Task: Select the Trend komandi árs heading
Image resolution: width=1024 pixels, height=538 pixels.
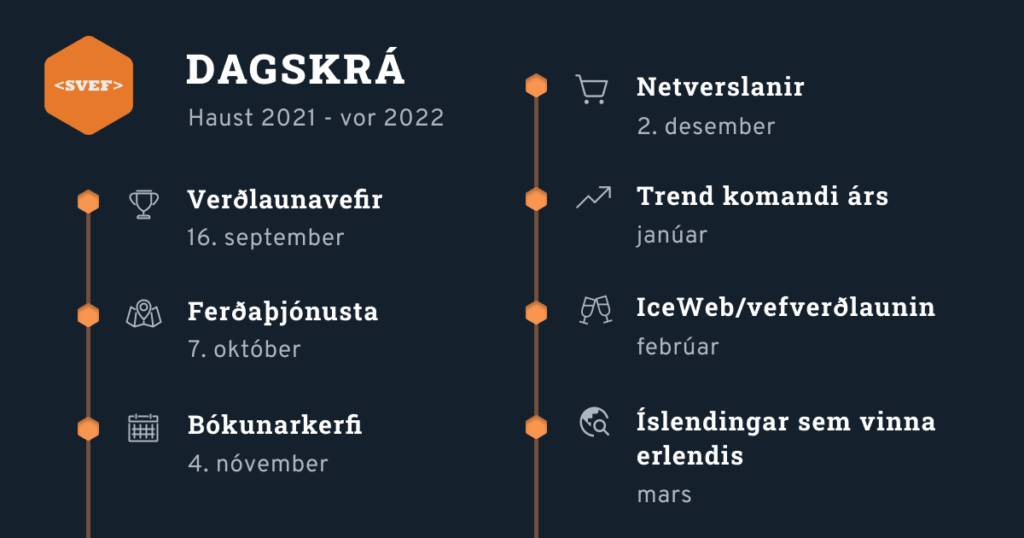Action: [762, 196]
